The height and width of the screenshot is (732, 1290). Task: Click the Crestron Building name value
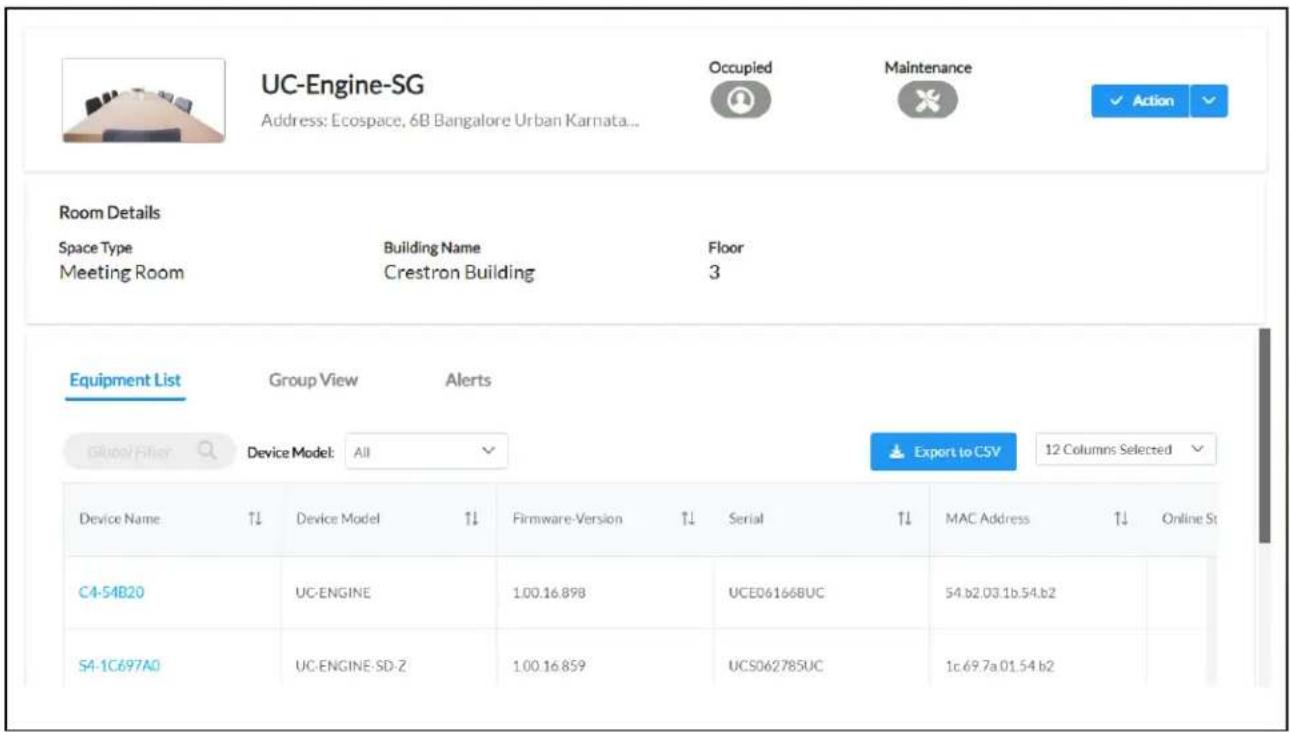pos(459,273)
